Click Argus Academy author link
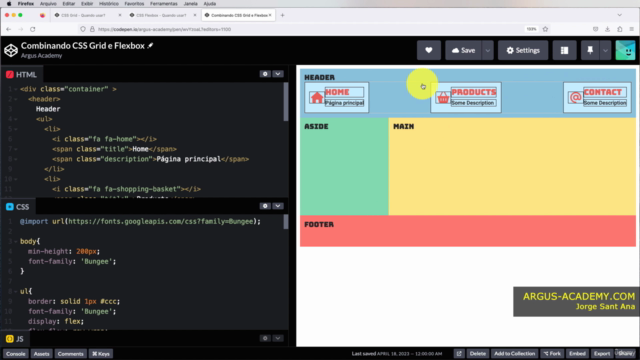640x360 pixels. point(41,56)
